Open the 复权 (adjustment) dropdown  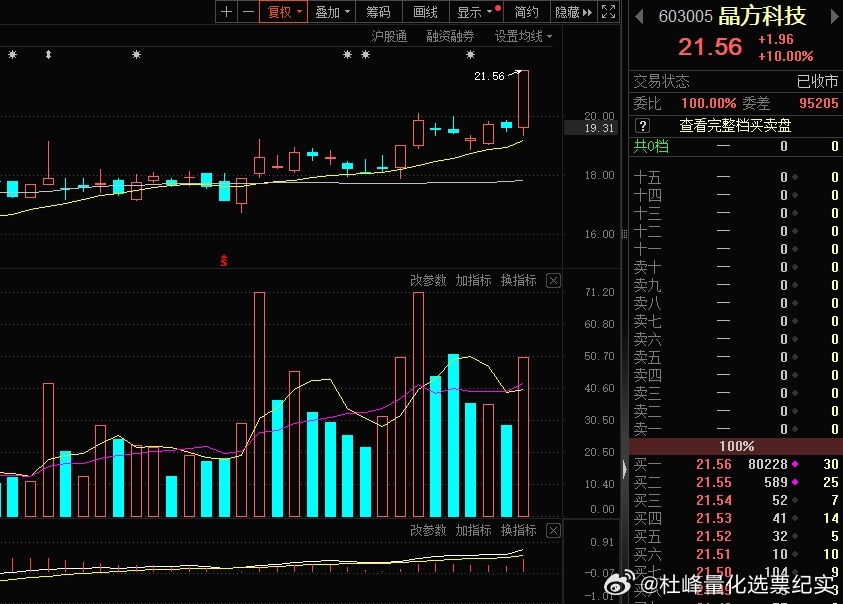click(282, 12)
